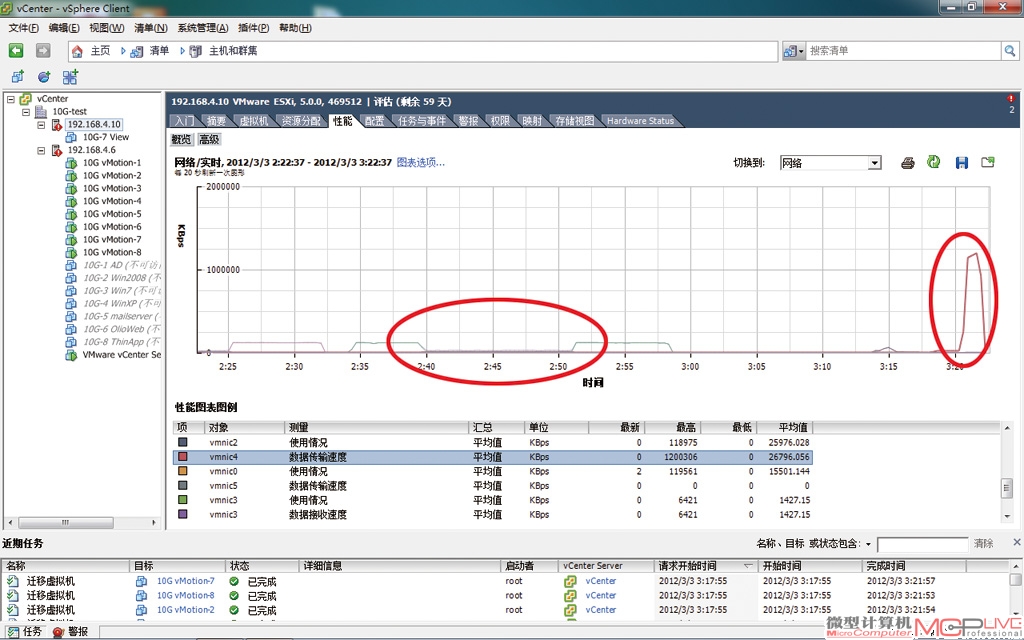1024x640 pixels.
Task: Click the vmnic4 red legend swatch
Action: coord(183,456)
